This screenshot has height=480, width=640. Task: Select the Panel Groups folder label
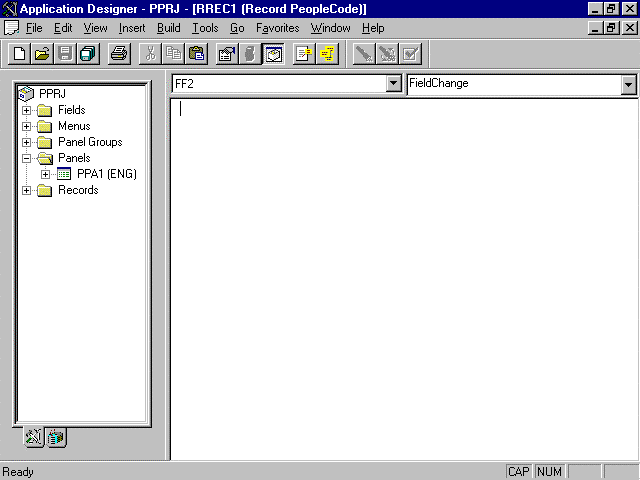pos(90,142)
